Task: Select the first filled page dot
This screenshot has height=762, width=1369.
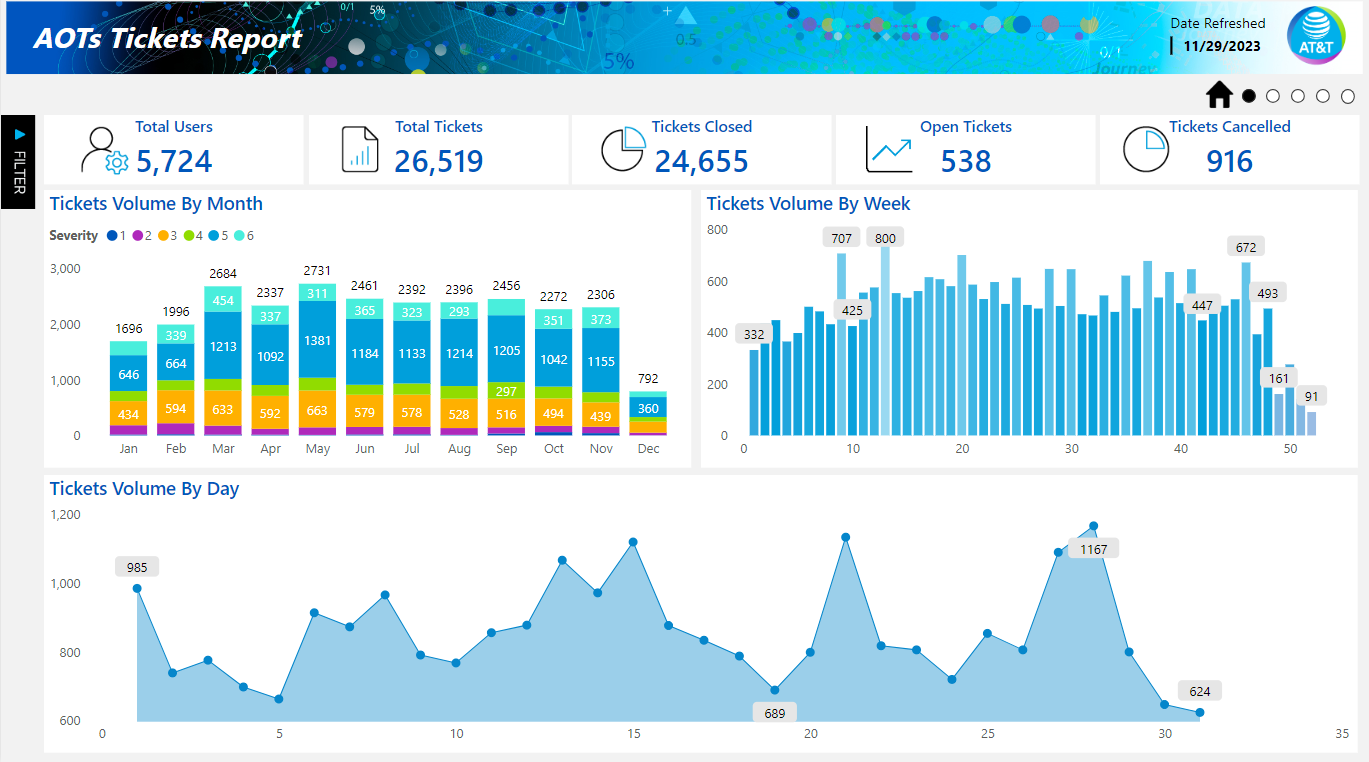Action: 1249,96
